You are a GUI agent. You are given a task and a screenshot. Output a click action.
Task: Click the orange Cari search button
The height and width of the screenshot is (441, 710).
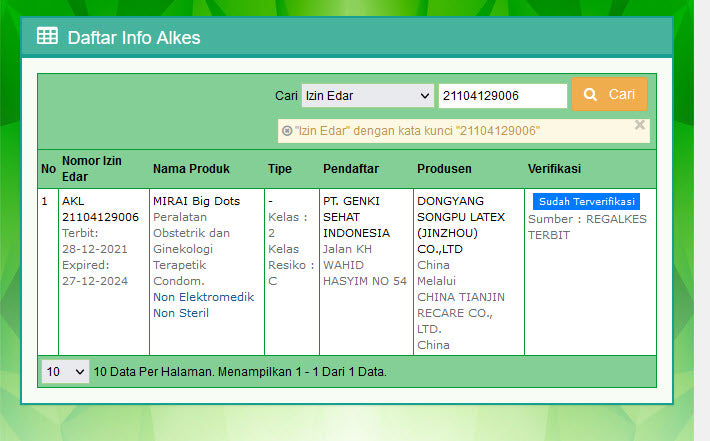609,94
